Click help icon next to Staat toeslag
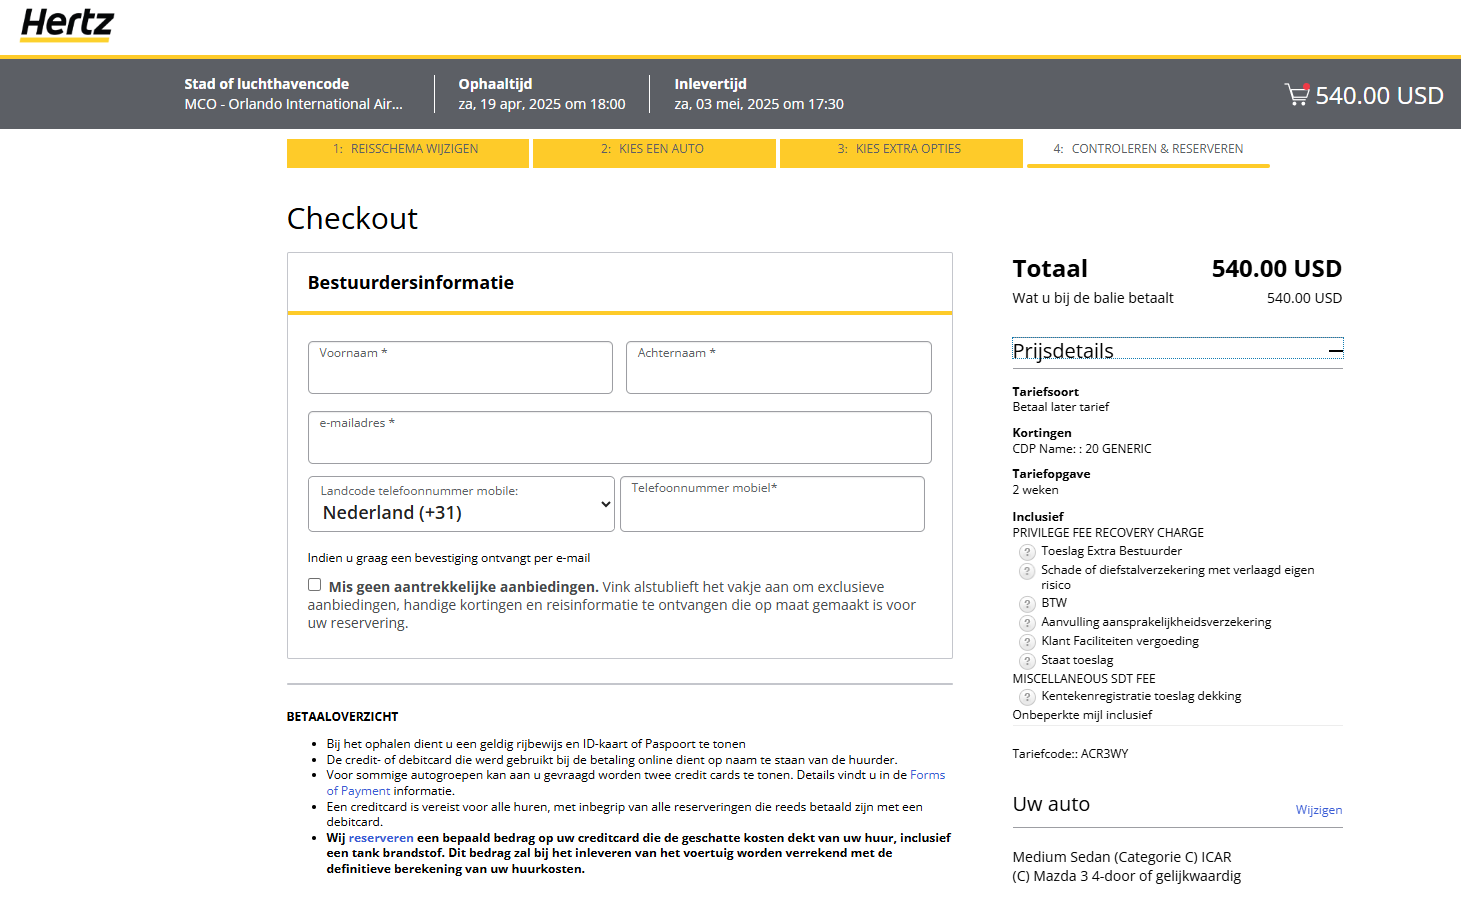 pyautogui.click(x=1027, y=661)
